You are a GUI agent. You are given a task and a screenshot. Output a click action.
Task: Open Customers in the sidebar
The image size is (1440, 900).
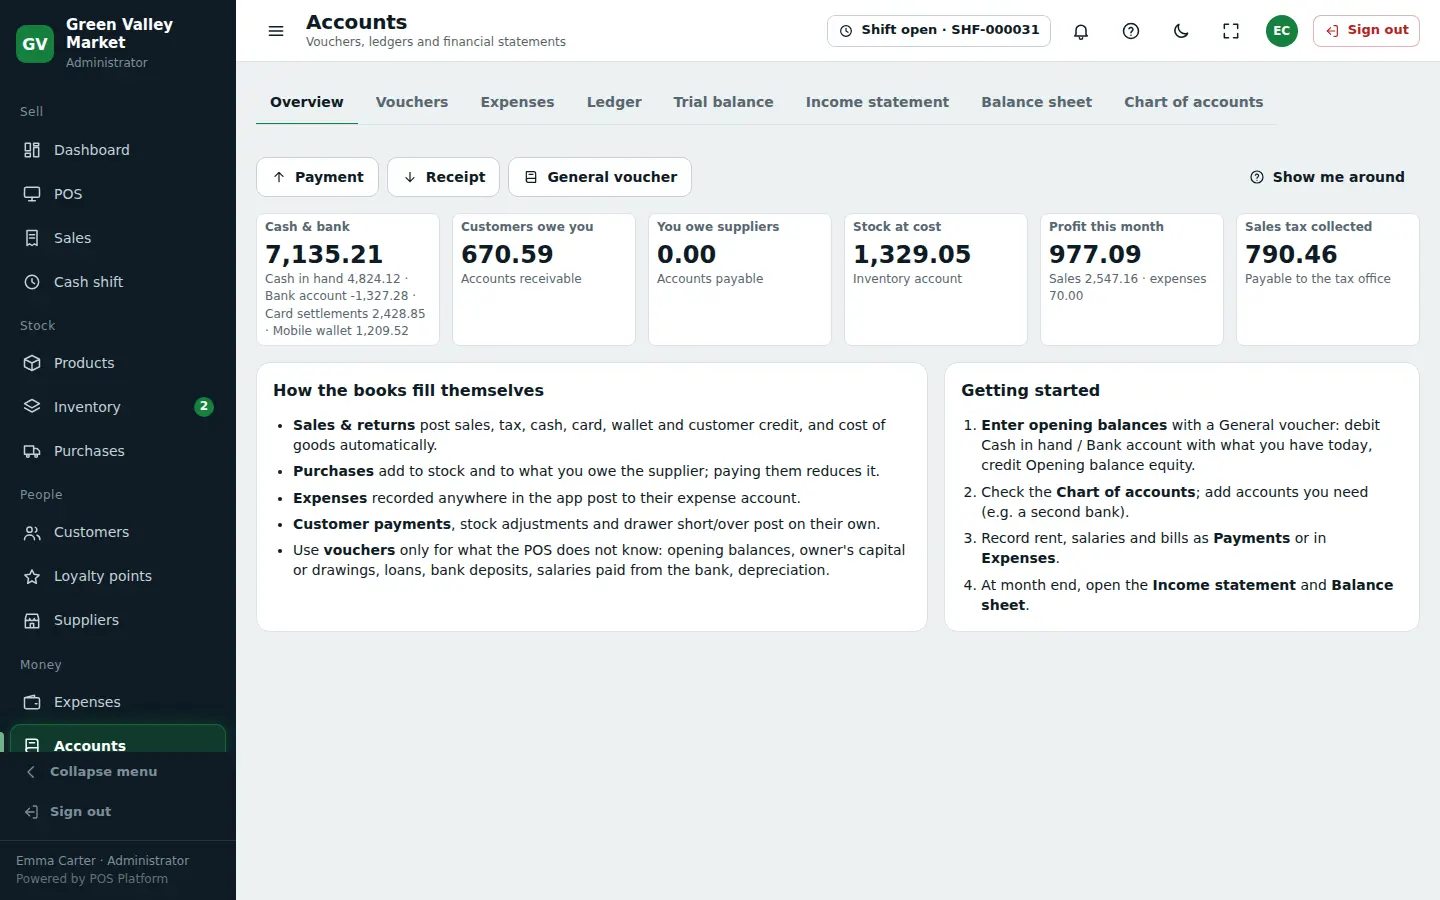pyautogui.click(x=118, y=532)
